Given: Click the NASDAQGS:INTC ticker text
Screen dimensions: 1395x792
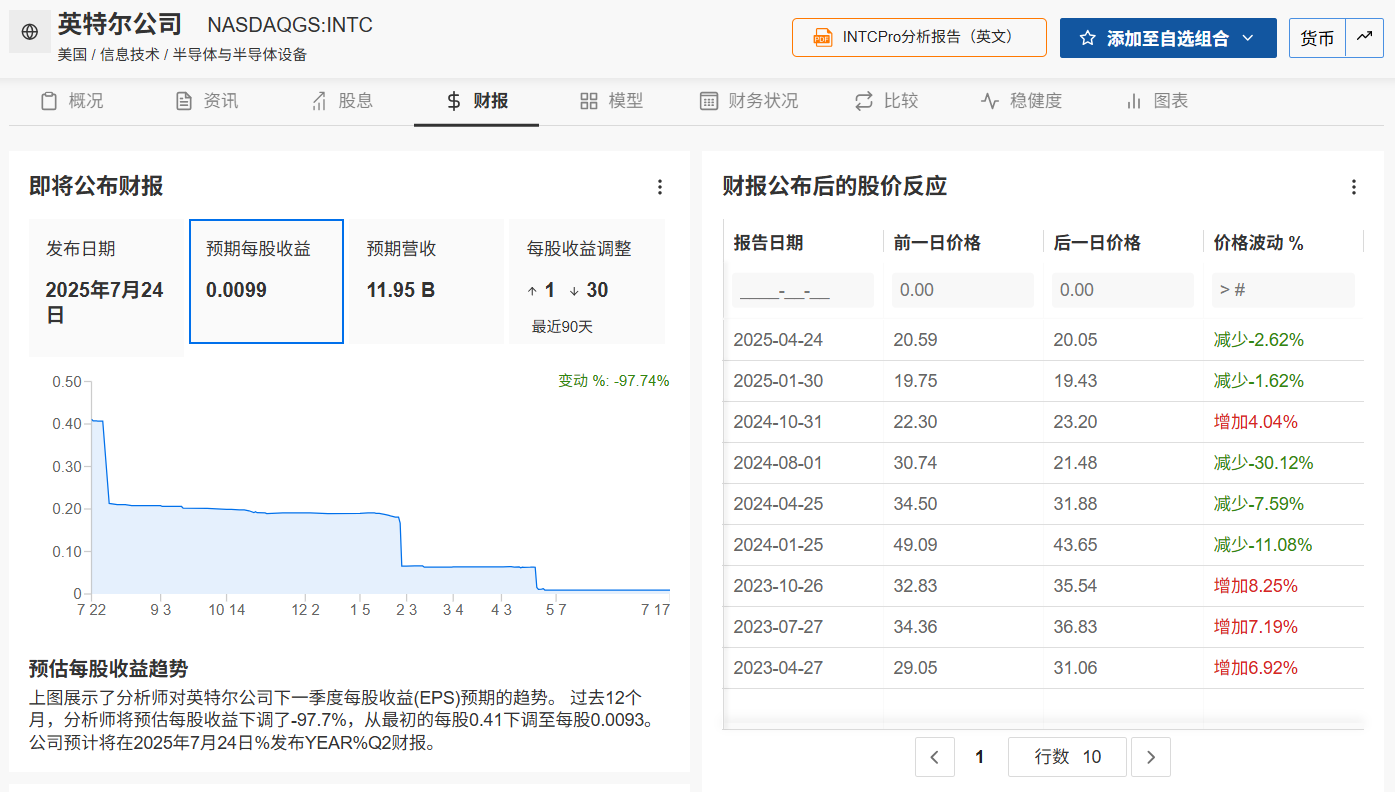Looking at the screenshot, I should coord(290,25).
